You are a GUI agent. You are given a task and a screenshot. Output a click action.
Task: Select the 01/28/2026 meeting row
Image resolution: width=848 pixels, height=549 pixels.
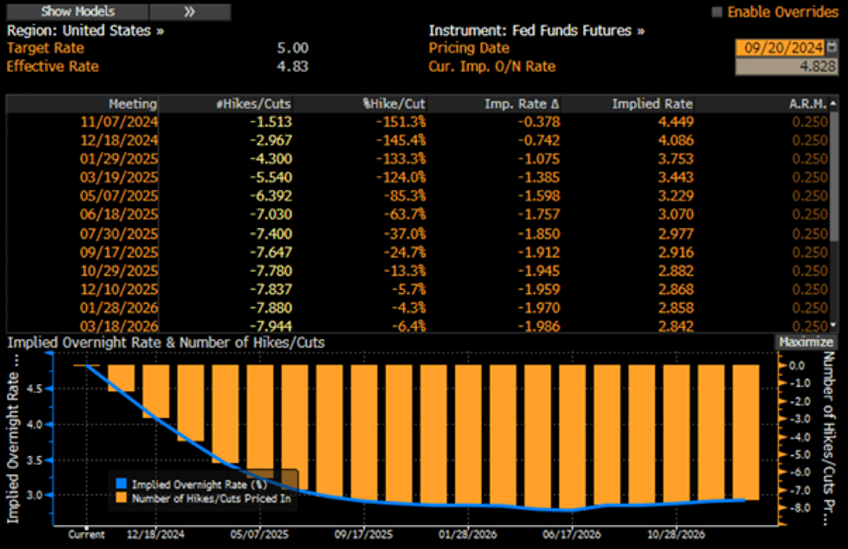417,307
